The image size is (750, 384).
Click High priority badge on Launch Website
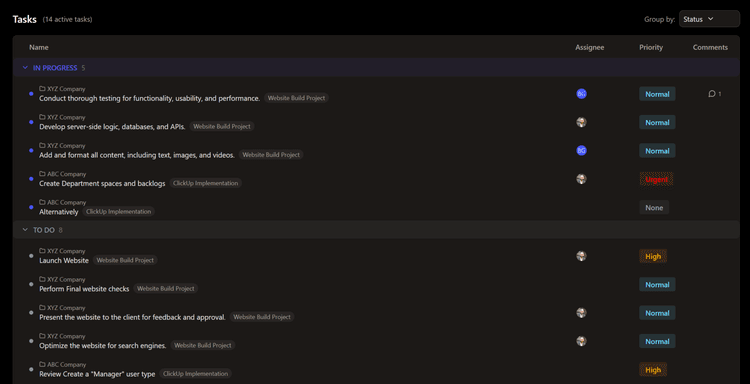point(653,256)
